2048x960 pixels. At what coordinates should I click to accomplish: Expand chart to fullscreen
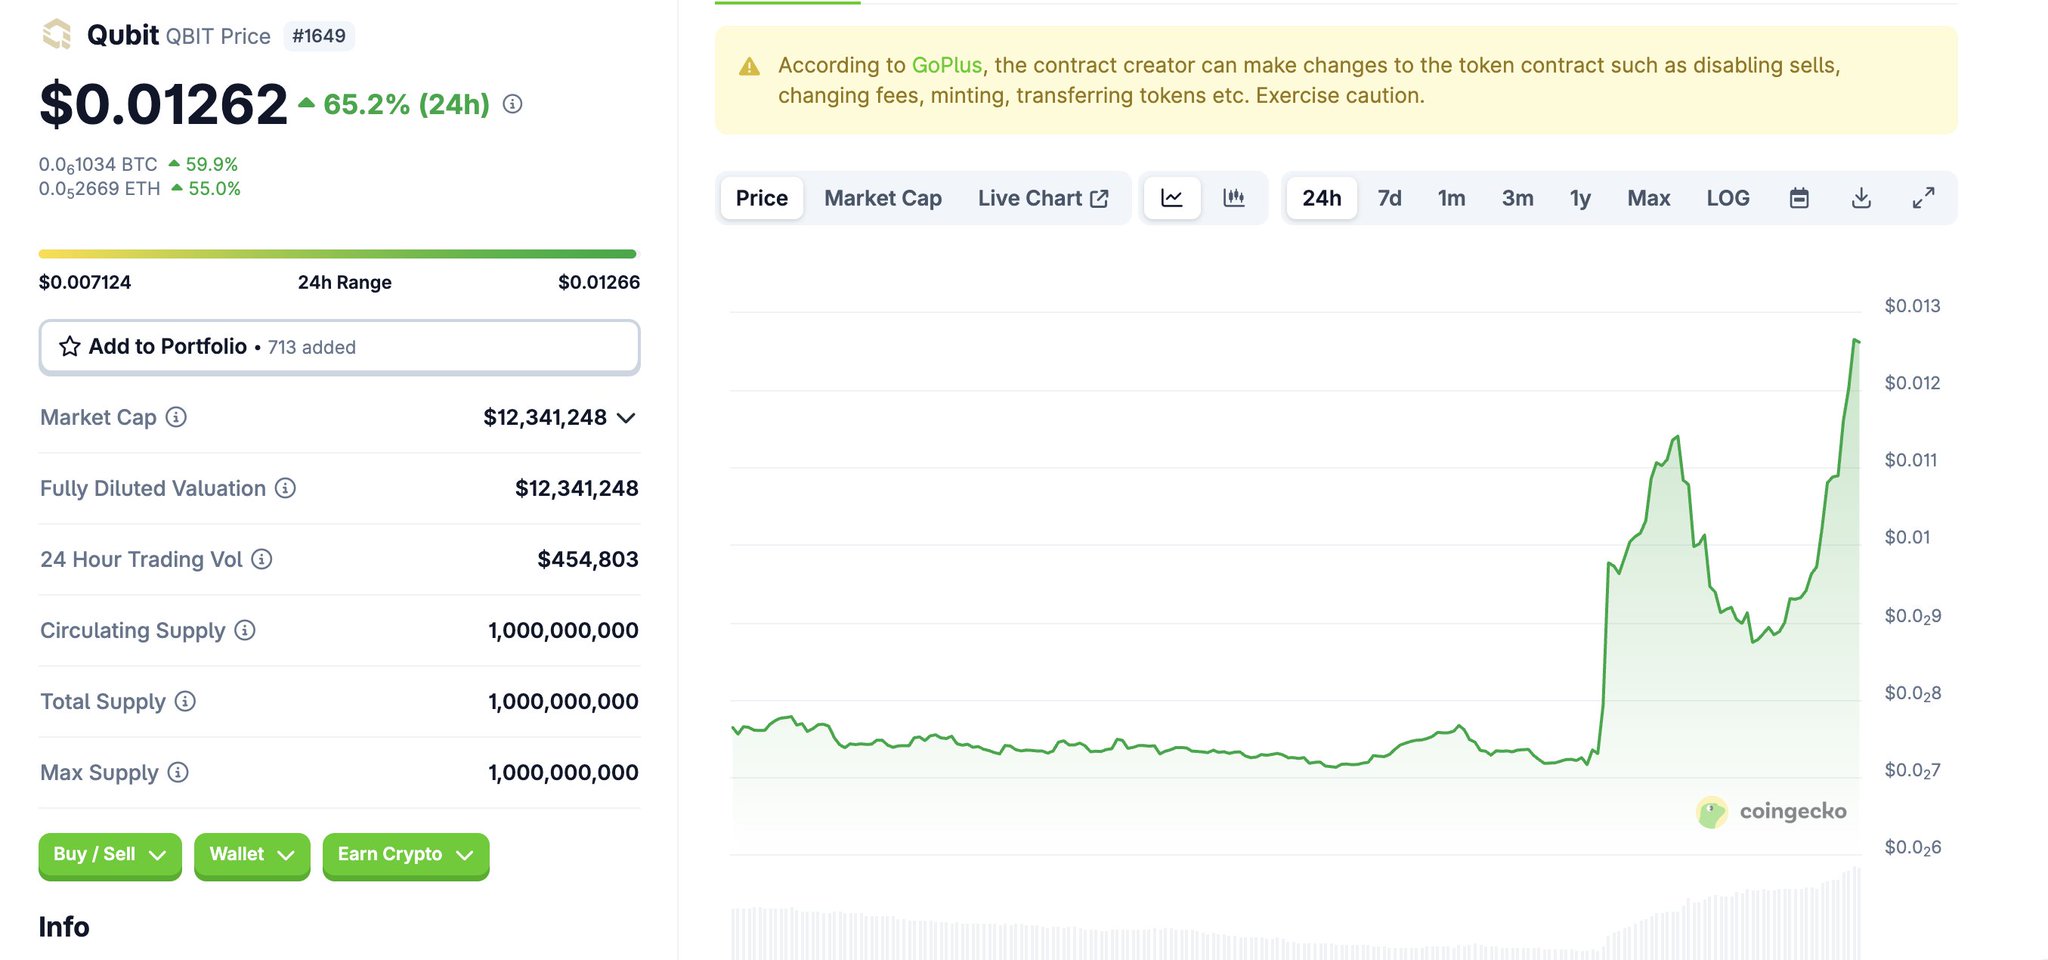coord(1923,198)
